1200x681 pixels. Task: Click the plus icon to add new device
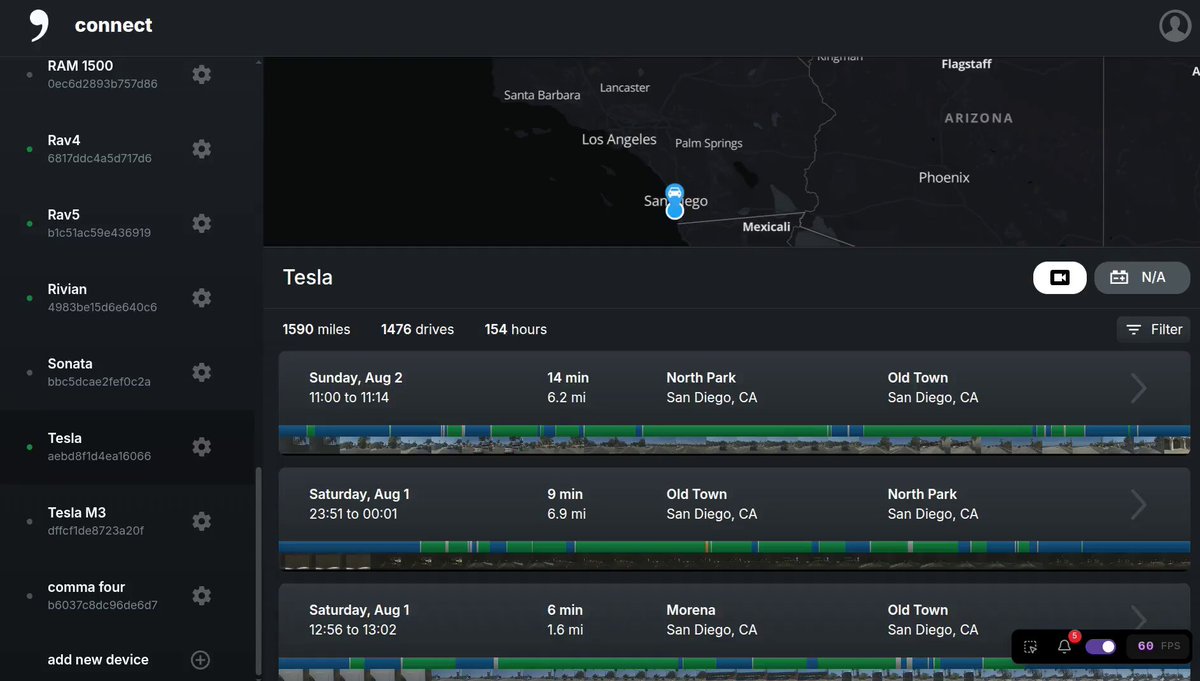[200, 660]
